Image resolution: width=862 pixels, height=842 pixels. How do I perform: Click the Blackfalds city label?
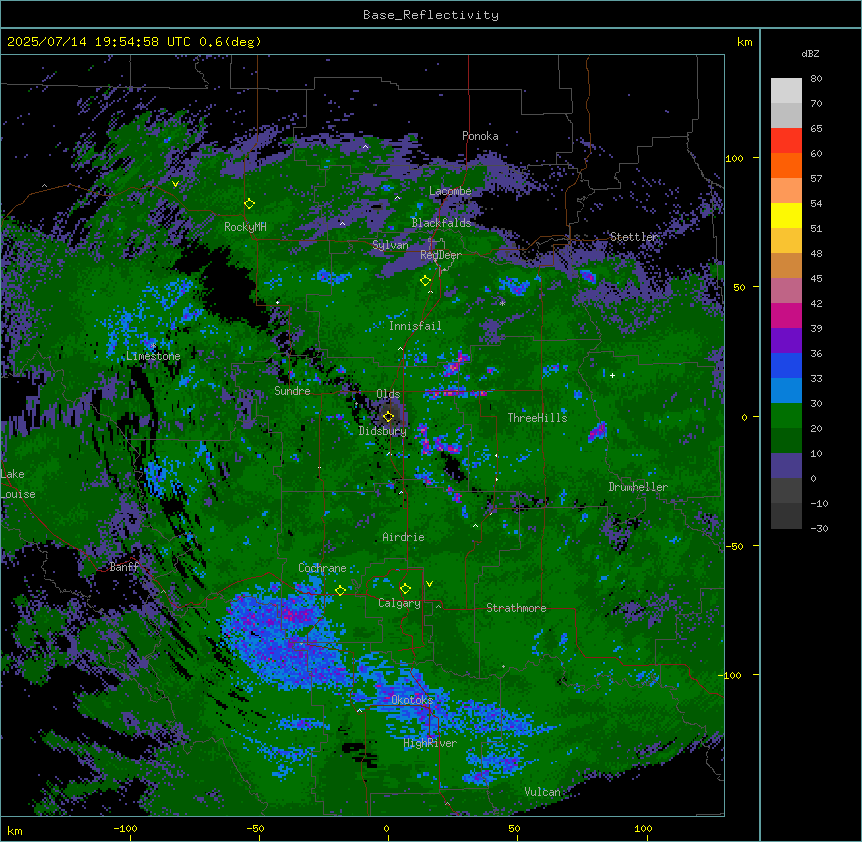441,223
